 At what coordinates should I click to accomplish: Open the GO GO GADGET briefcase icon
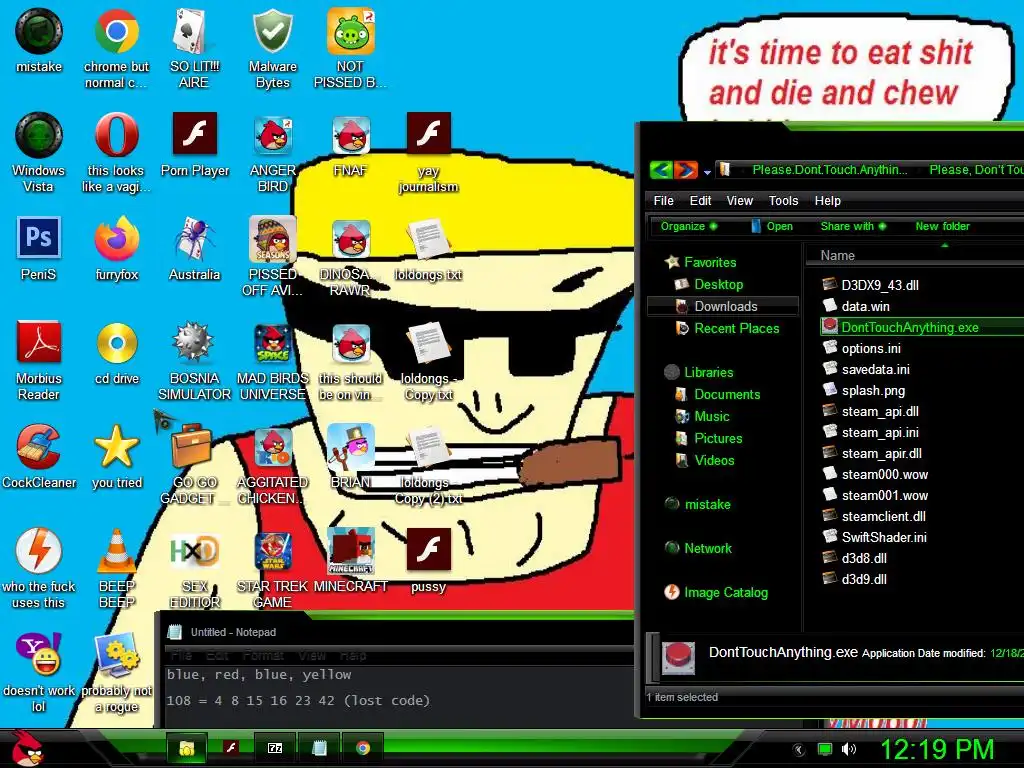coord(194,464)
